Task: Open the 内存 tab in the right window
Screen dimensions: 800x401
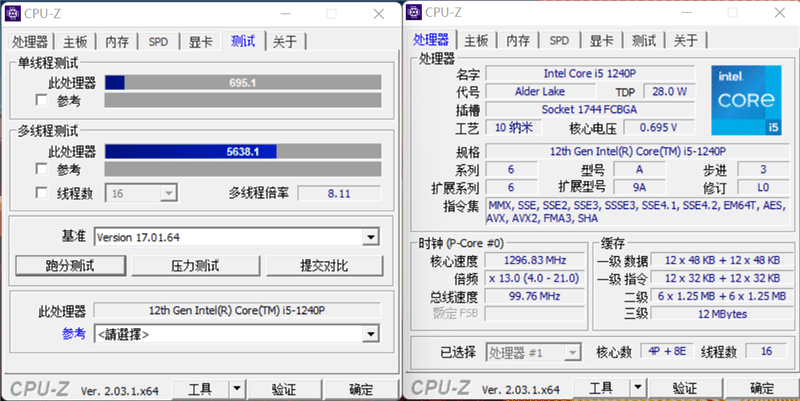Action: (x=518, y=40)
